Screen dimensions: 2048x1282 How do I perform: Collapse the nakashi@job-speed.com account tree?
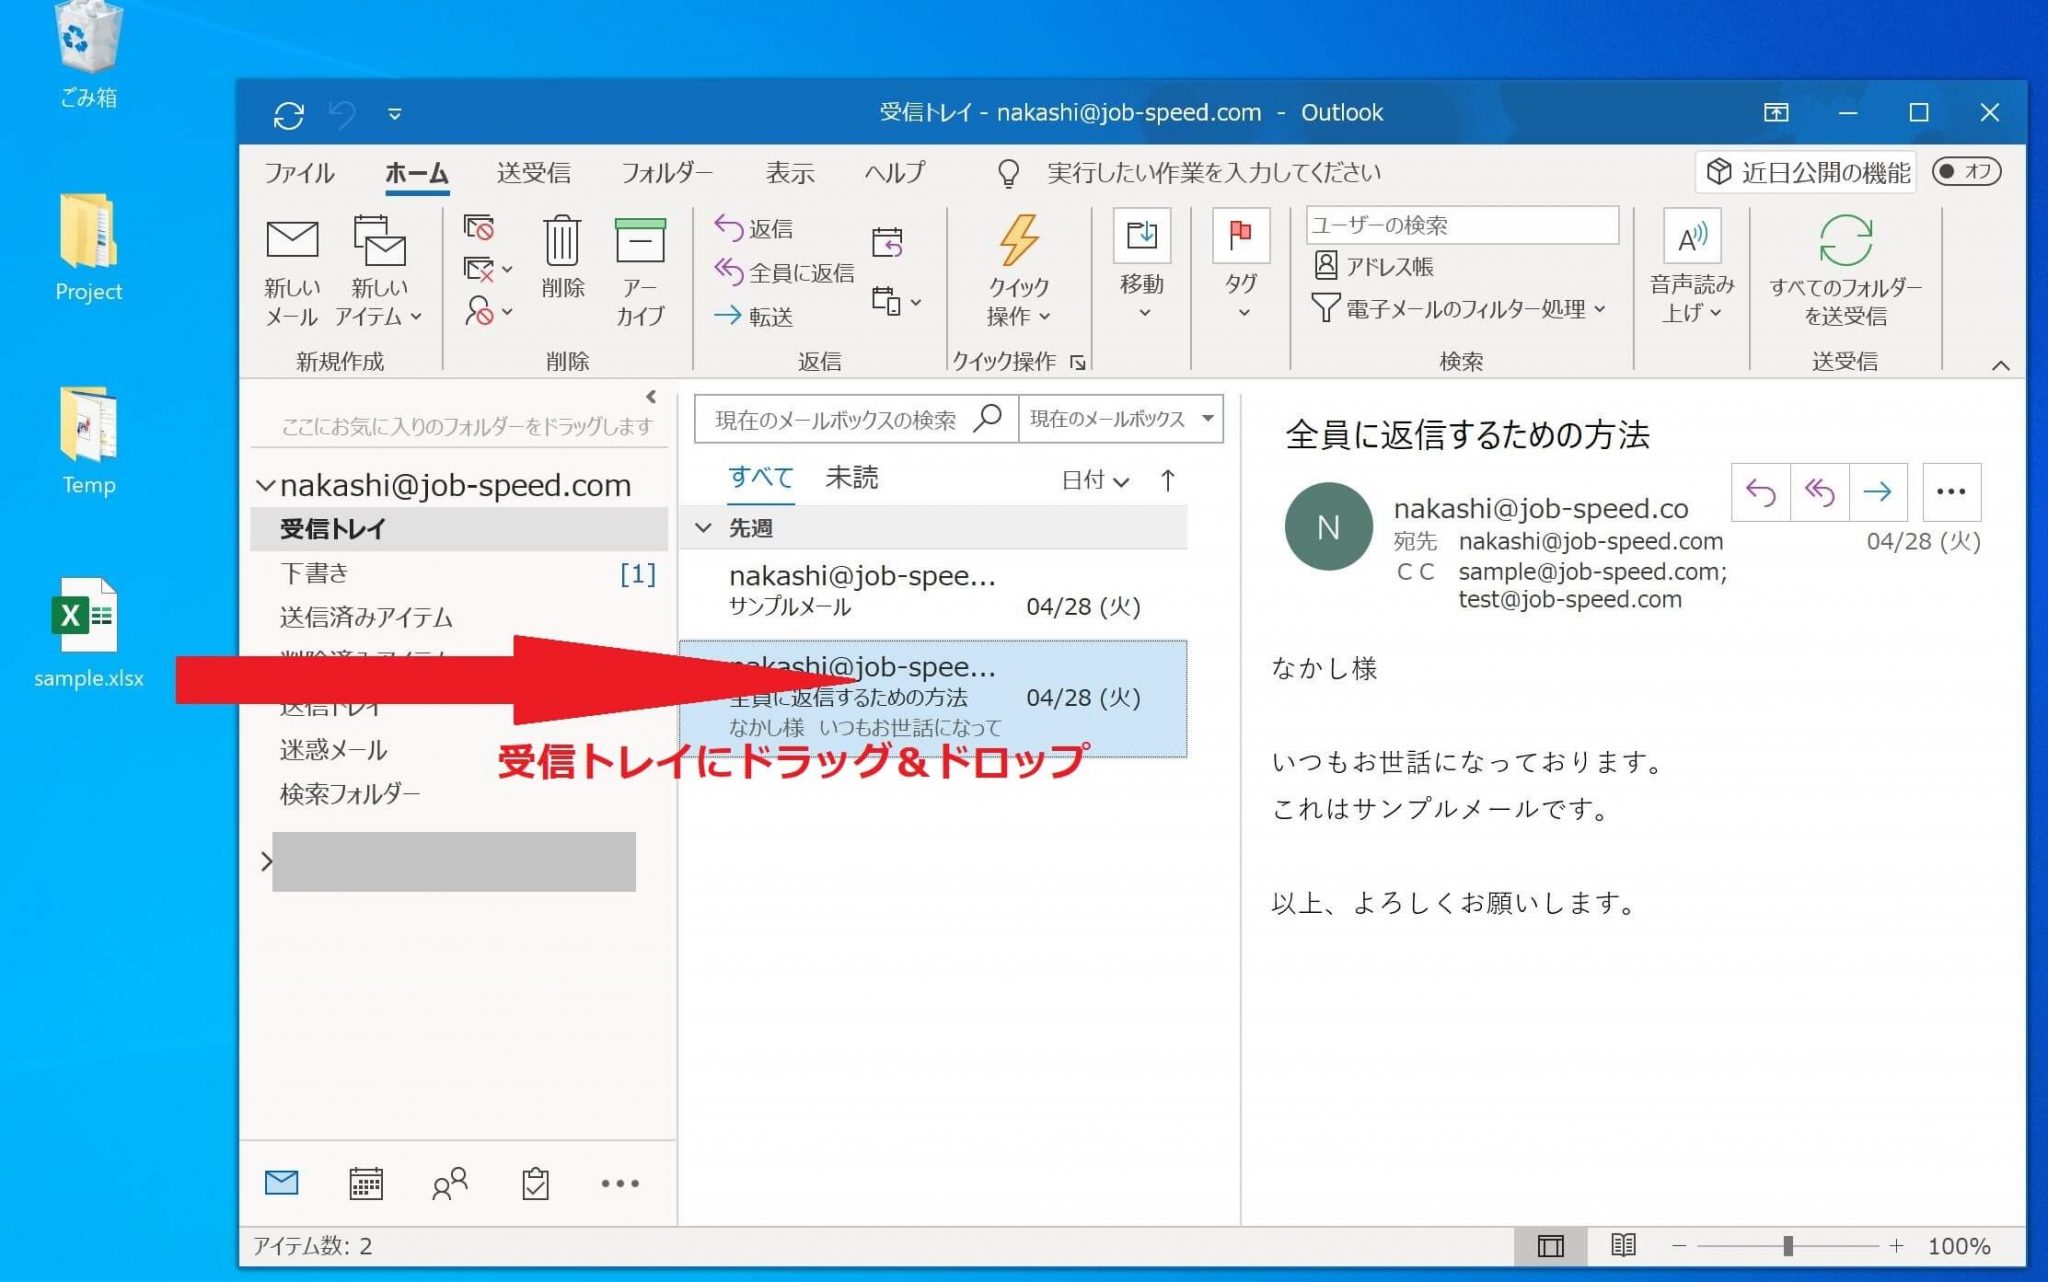(x=265, y=486)
